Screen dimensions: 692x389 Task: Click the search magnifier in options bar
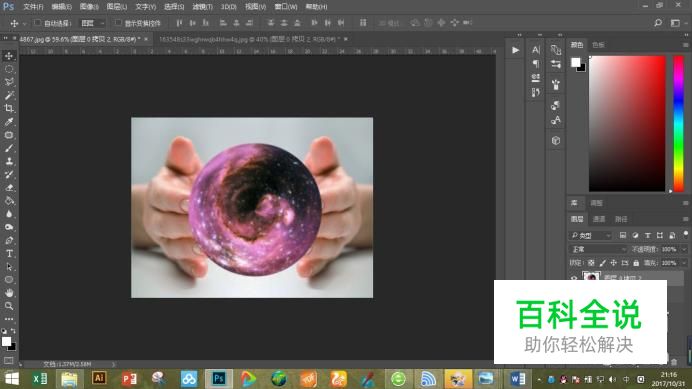coord(658,23)
